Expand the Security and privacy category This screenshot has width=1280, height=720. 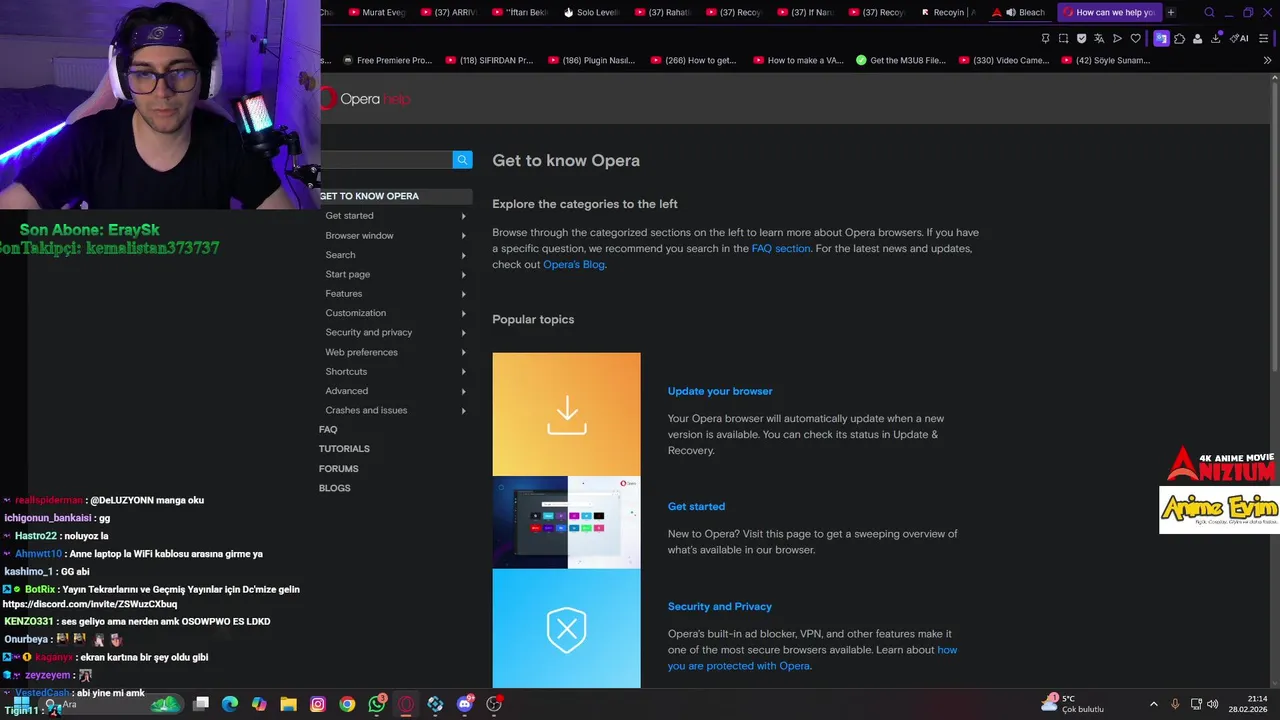(394, 332)
